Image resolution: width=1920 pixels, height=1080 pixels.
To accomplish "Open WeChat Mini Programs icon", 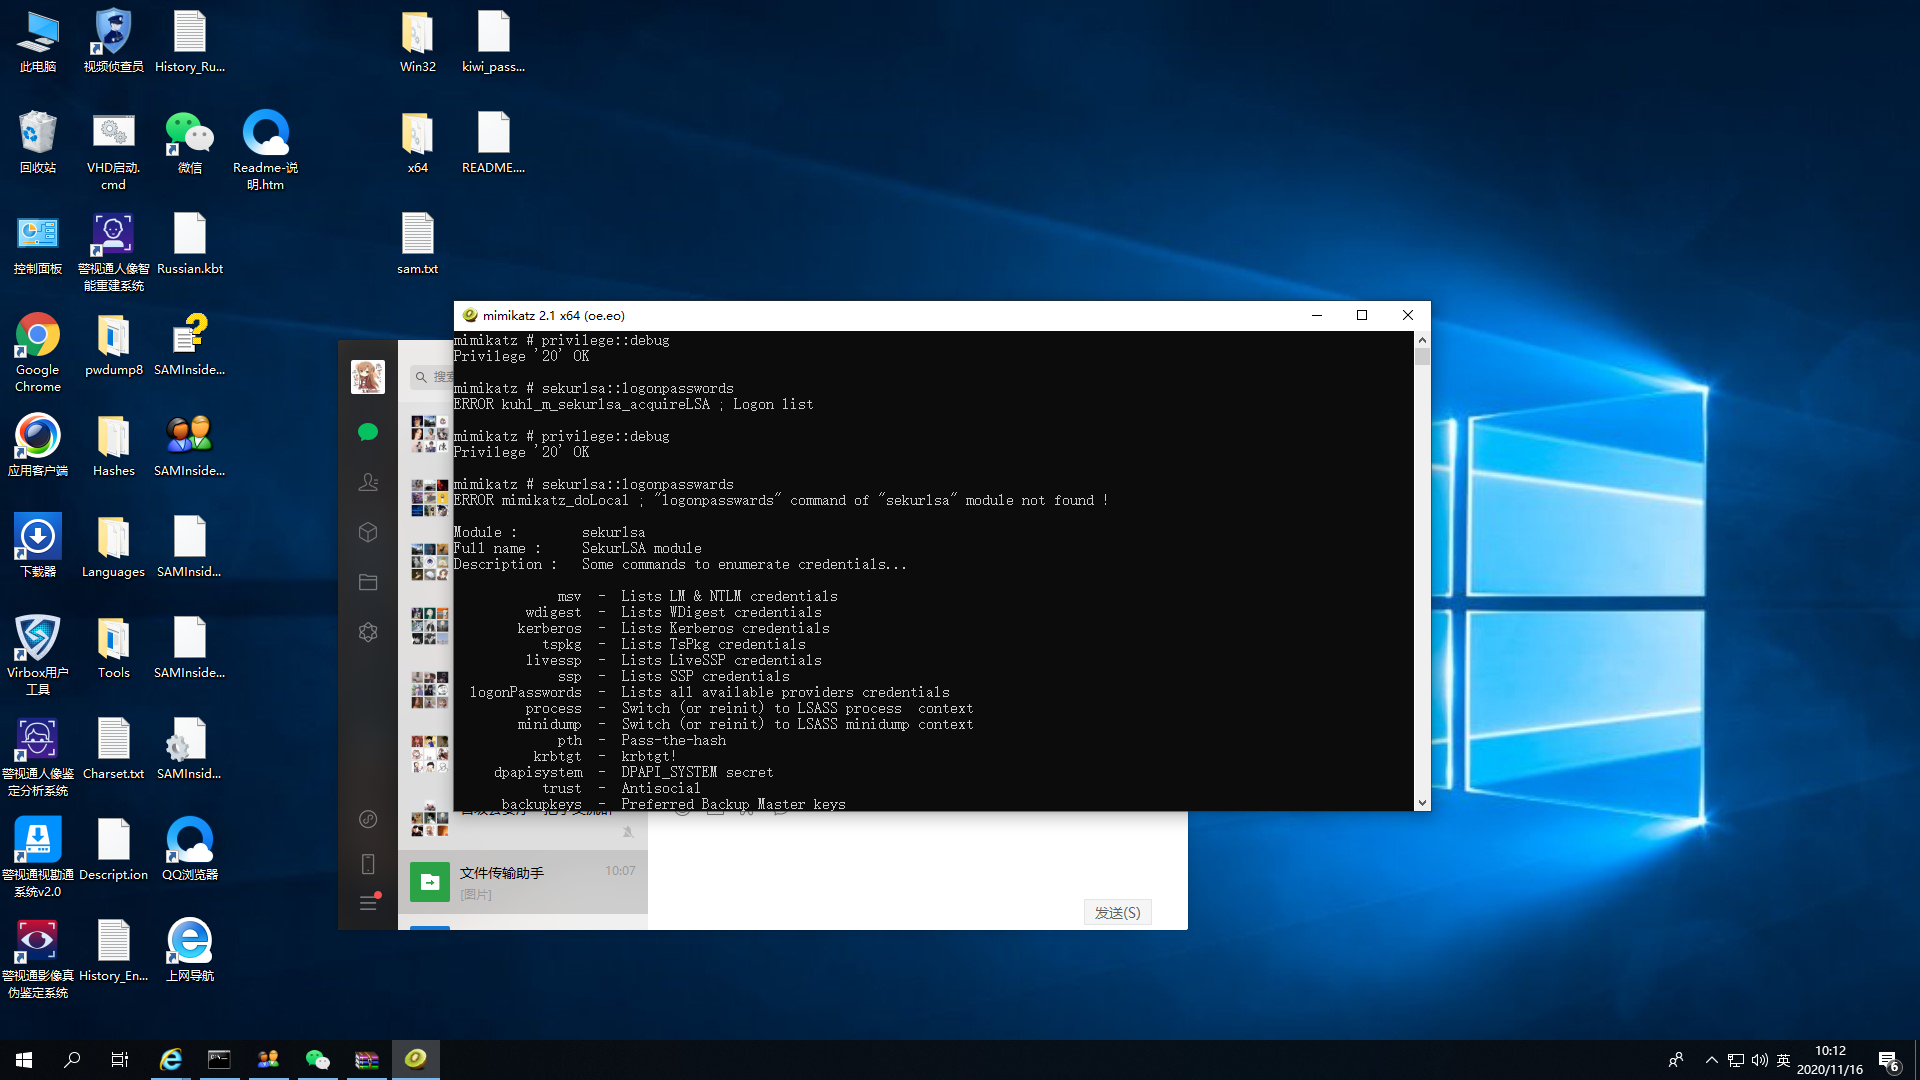I will (x=368, y=819).
